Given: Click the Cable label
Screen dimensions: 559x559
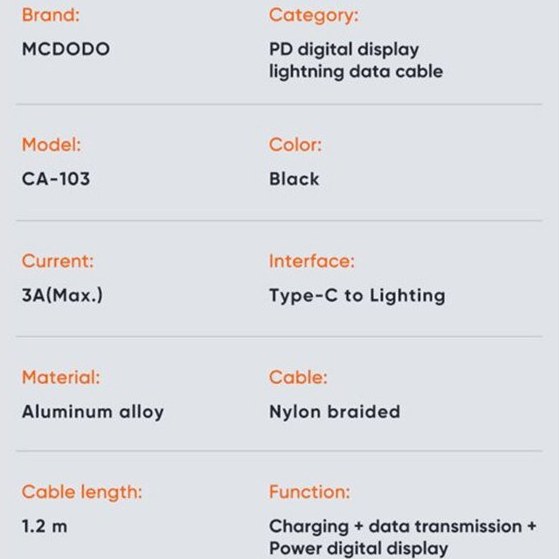Looking at the screenshot, I should (x=298, y=377).
